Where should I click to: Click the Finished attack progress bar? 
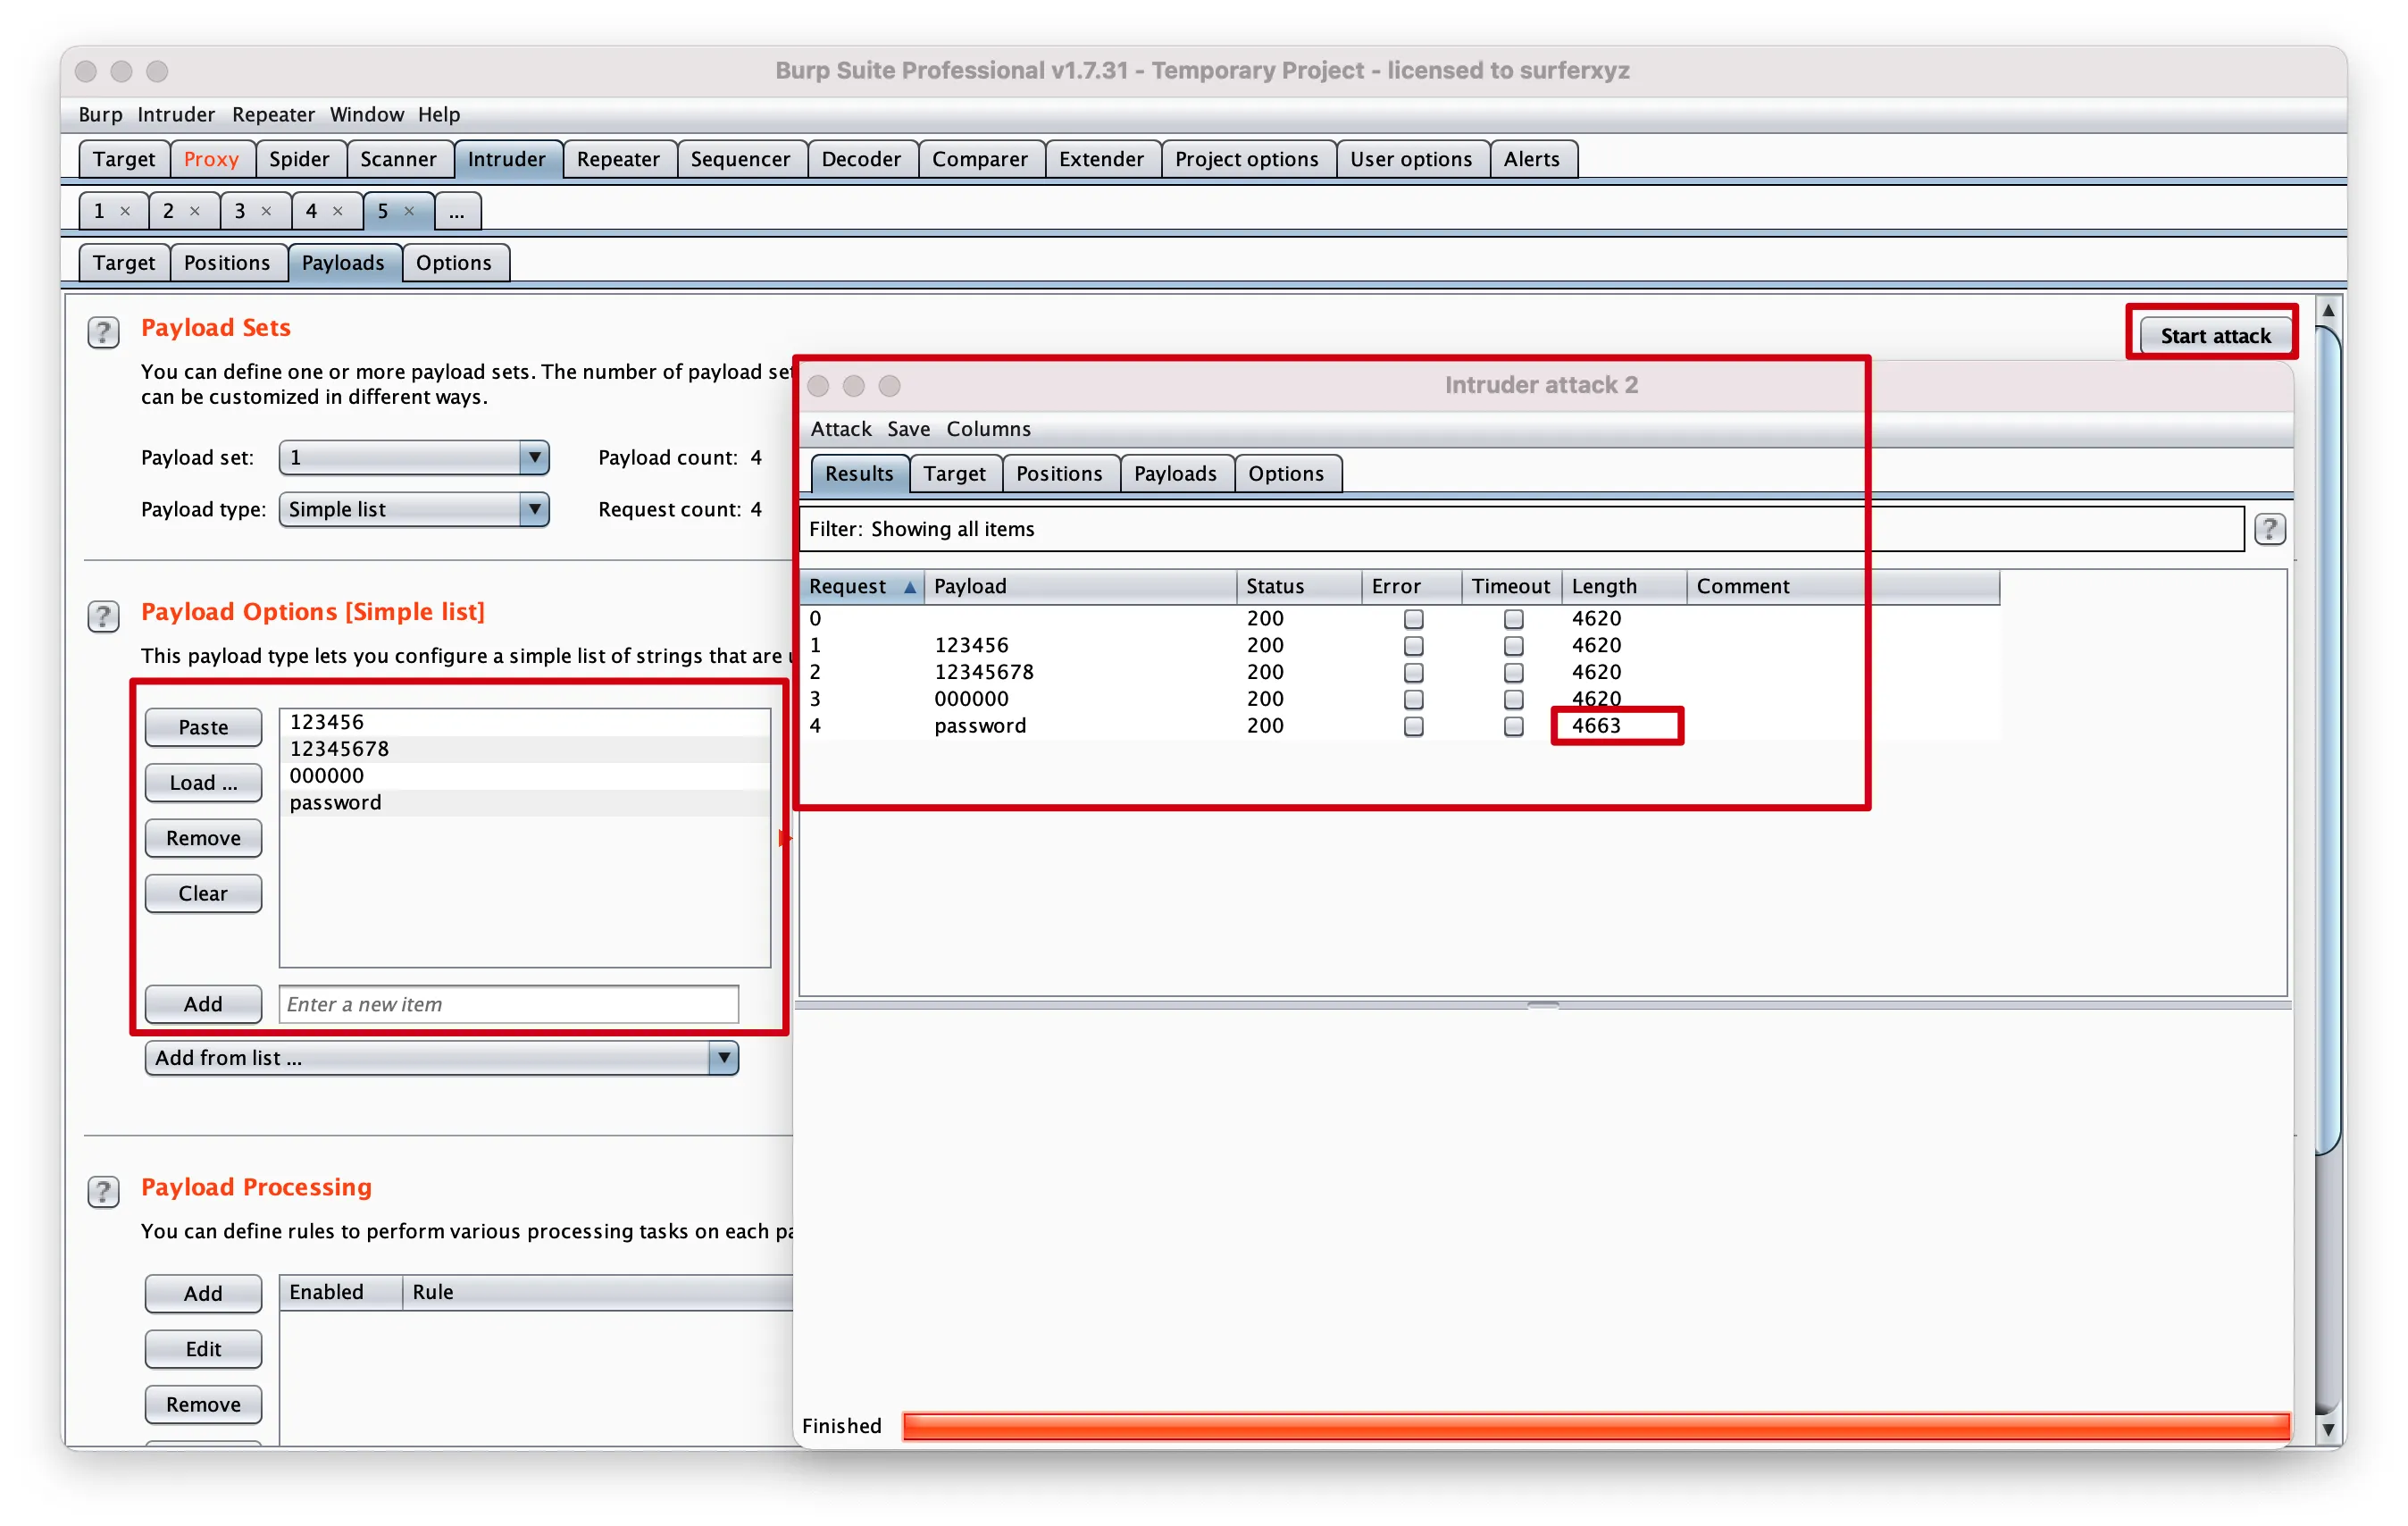coord(1595,1426)
